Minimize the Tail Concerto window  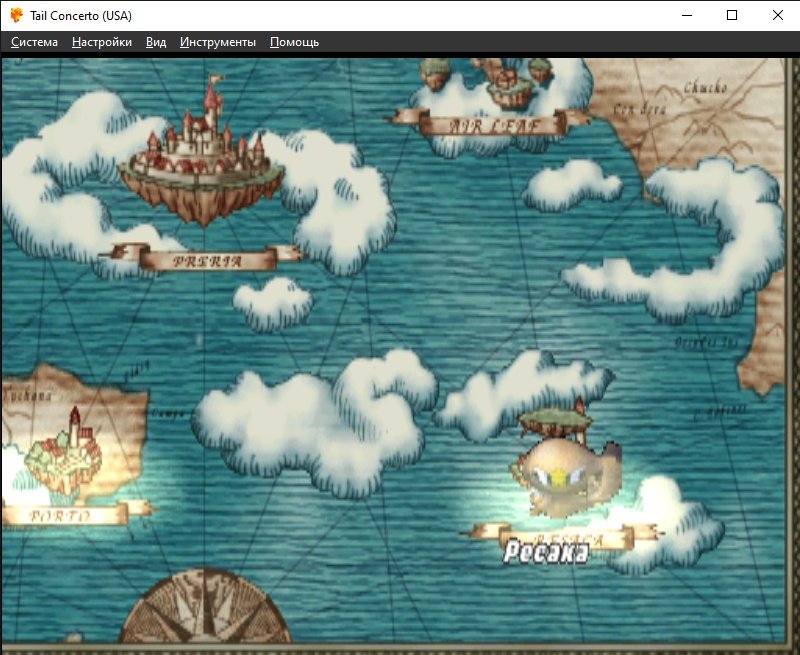click(x=687, y=15)
